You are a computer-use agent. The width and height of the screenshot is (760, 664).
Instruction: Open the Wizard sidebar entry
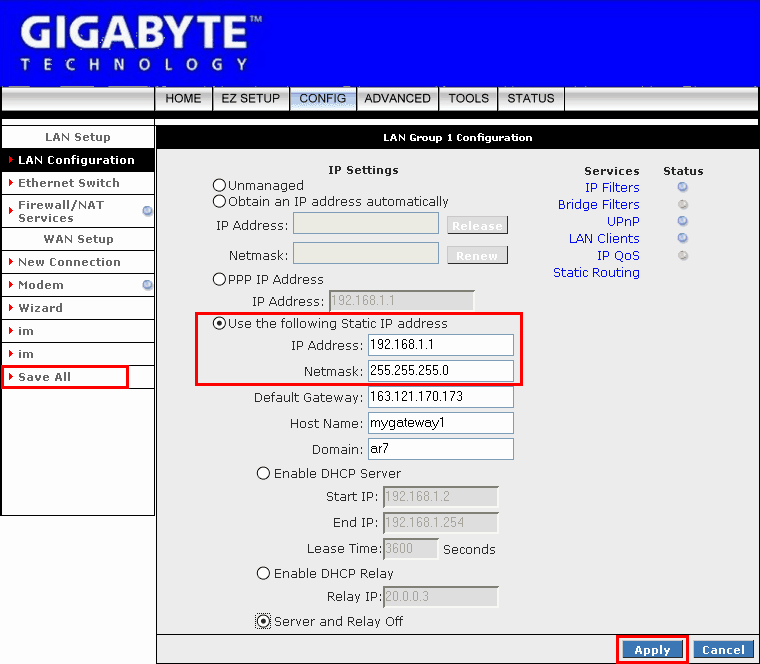click(x=78, y=308)
